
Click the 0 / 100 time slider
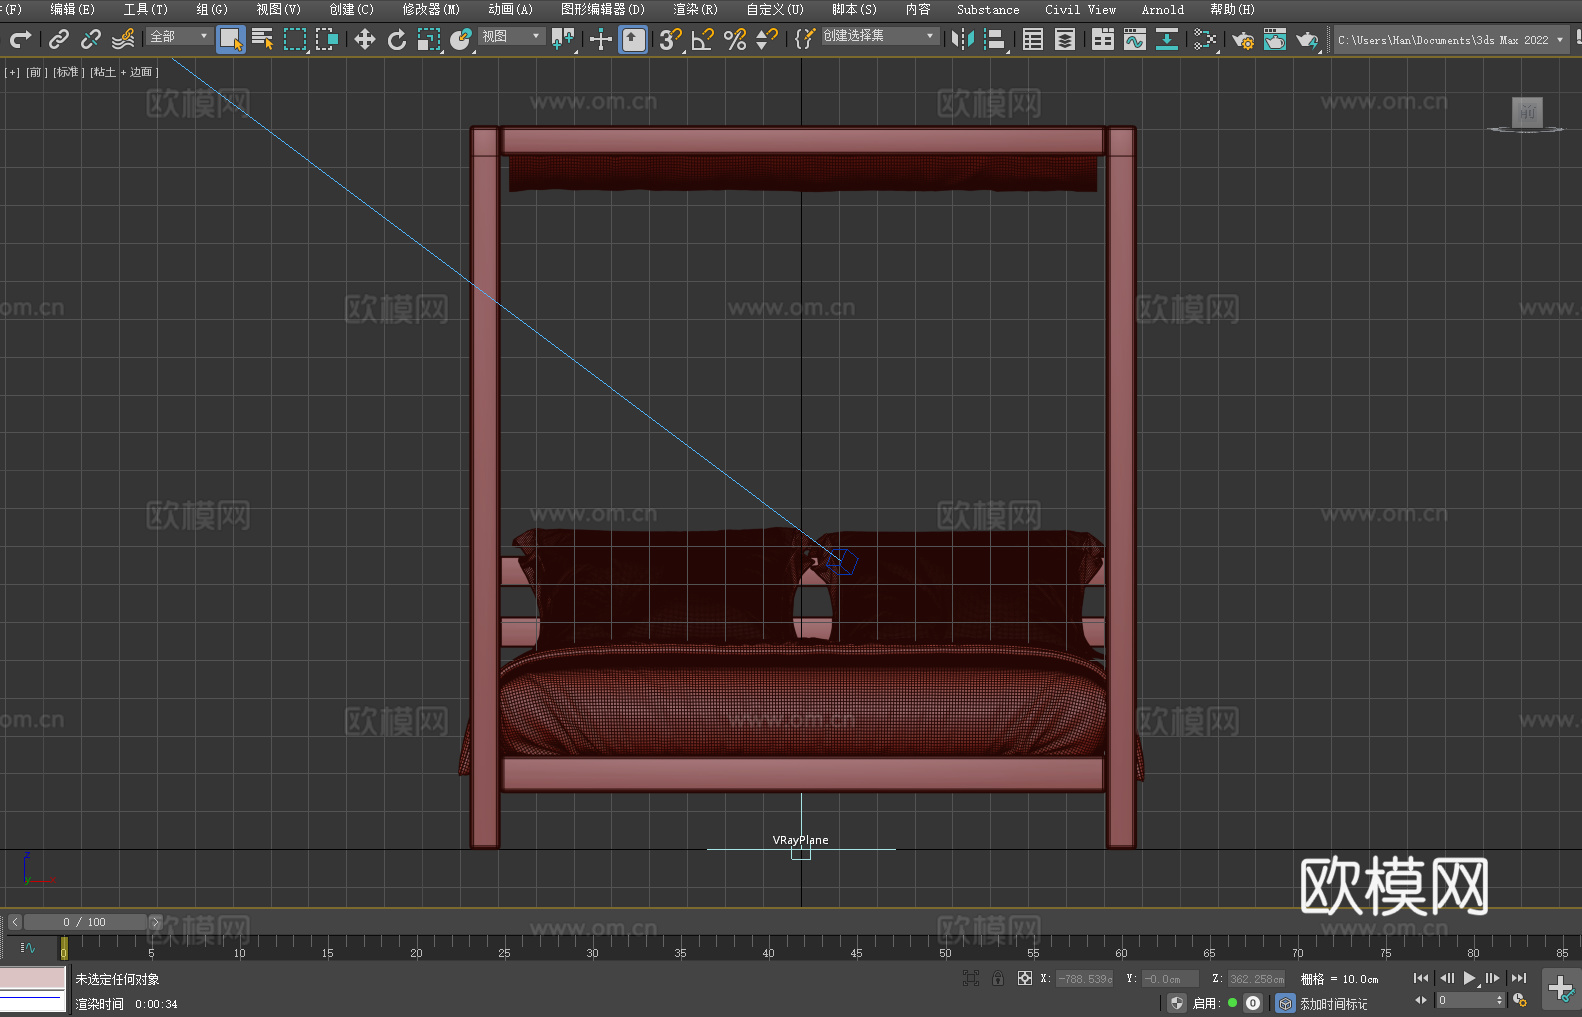(85, 922)
